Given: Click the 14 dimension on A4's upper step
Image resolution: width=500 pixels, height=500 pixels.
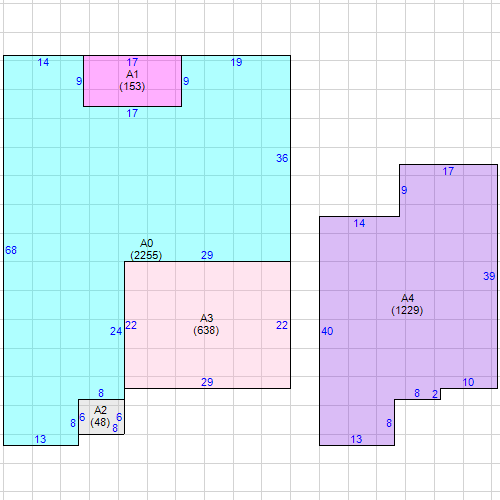Looking at the screenshot, I should (x=359, y=223).
